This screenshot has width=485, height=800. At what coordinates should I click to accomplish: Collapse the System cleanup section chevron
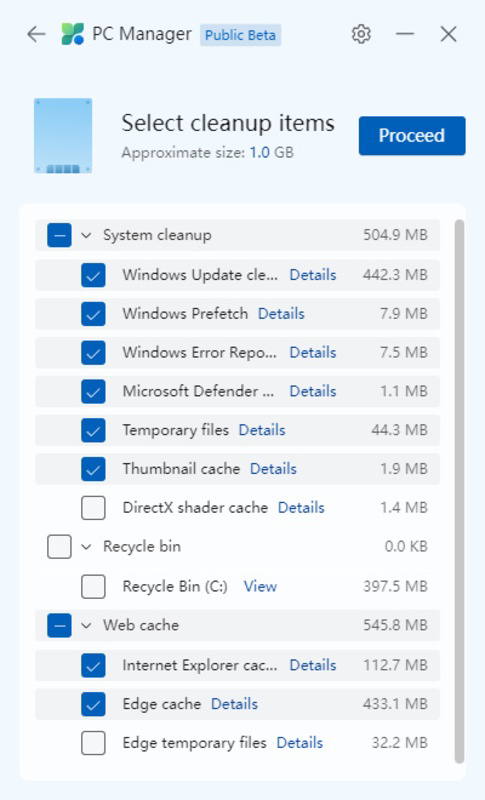point(86,235)
